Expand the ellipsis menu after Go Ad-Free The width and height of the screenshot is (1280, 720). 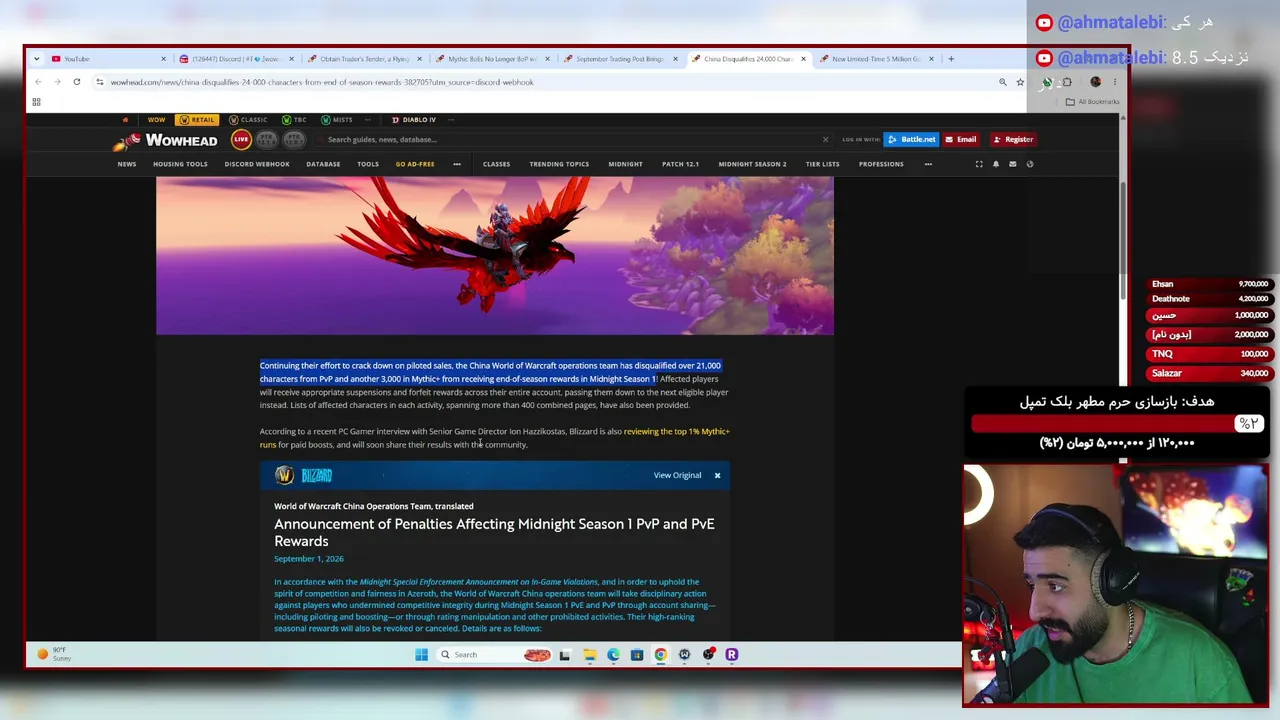457,164
